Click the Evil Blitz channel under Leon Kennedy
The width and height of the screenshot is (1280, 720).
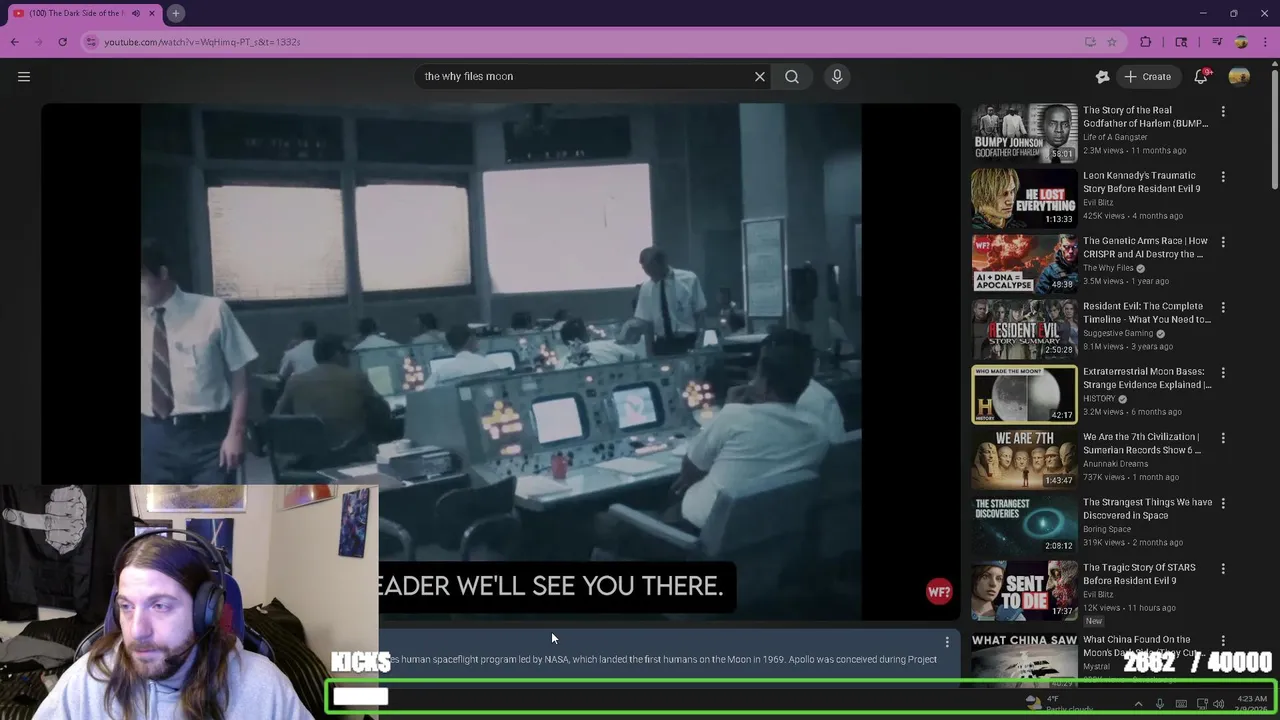coord(1097,202)
